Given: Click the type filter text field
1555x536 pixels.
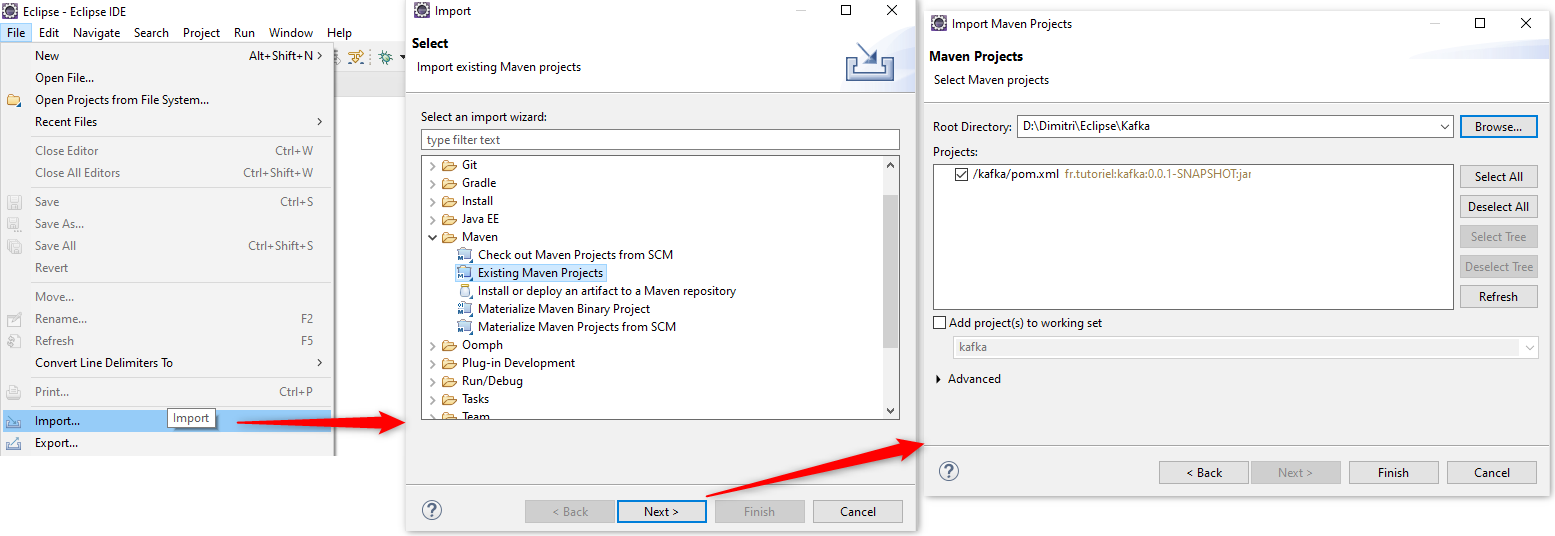Looking at the screenshot, I should point(660,140).
